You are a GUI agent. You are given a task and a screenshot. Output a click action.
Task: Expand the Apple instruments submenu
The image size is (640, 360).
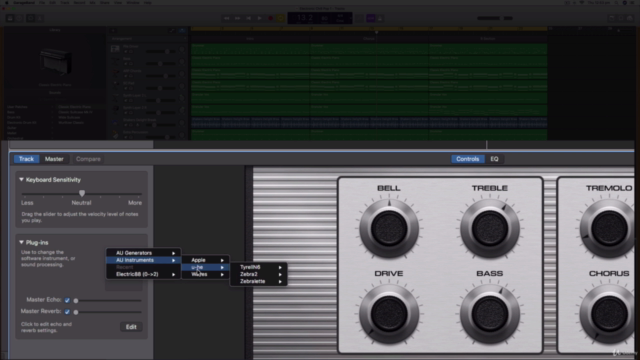(205, 260)
